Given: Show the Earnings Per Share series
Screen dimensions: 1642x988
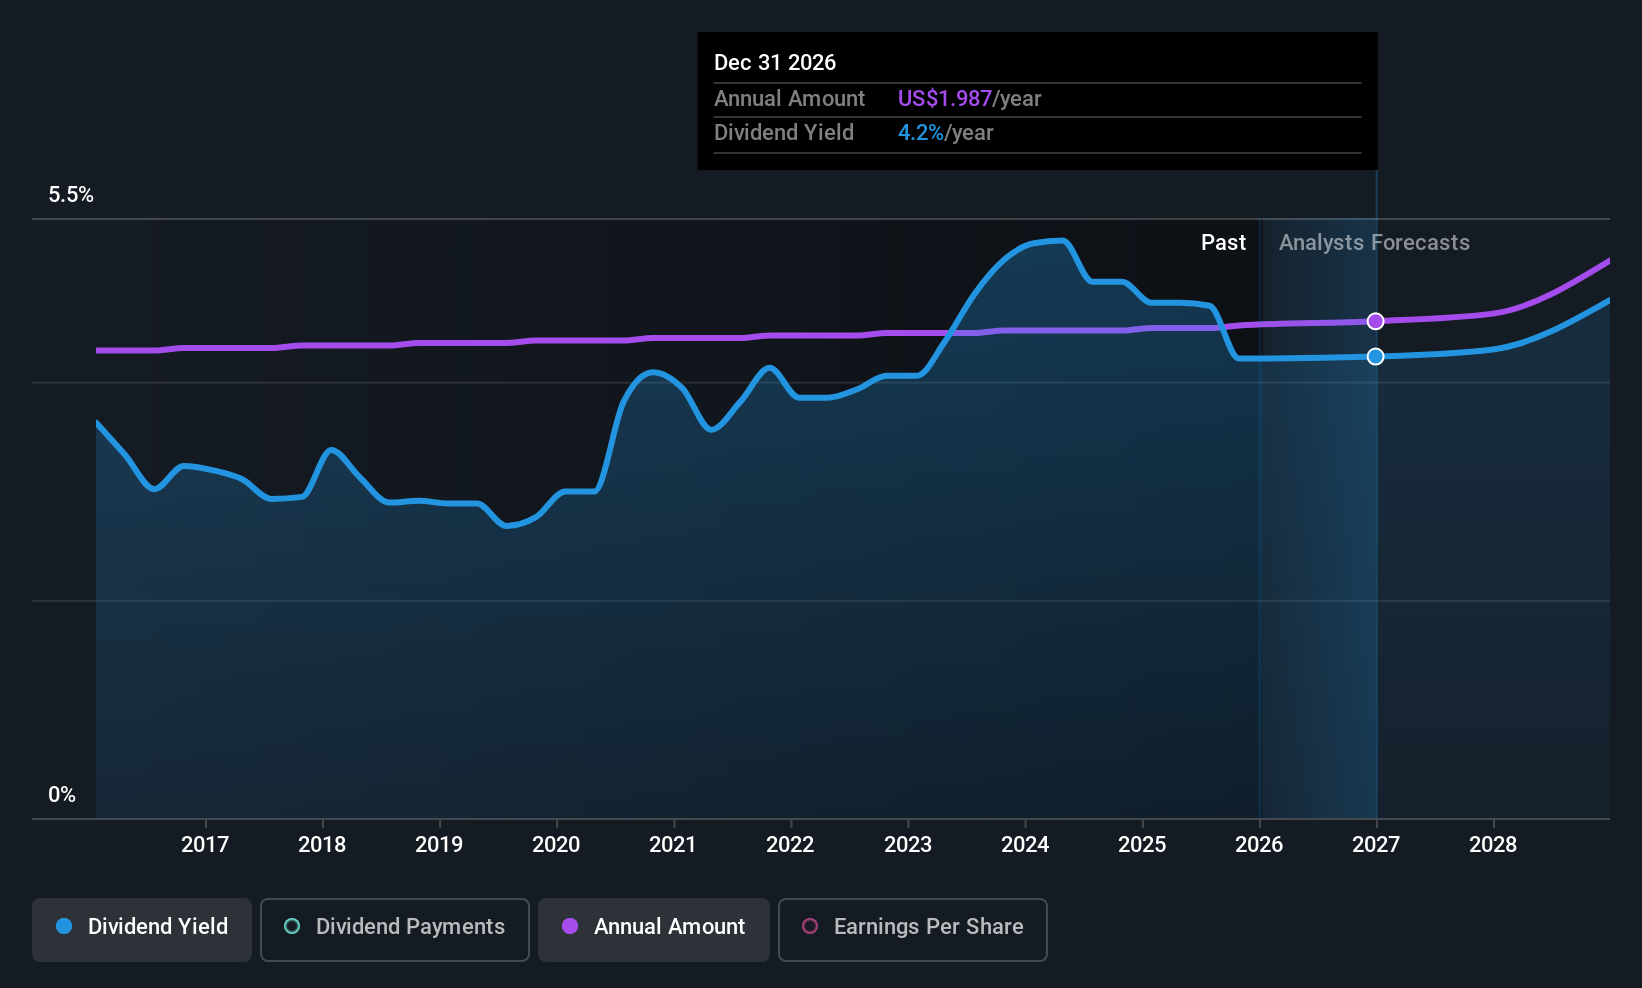Looking at the screenshot, I should click(913, 929).
